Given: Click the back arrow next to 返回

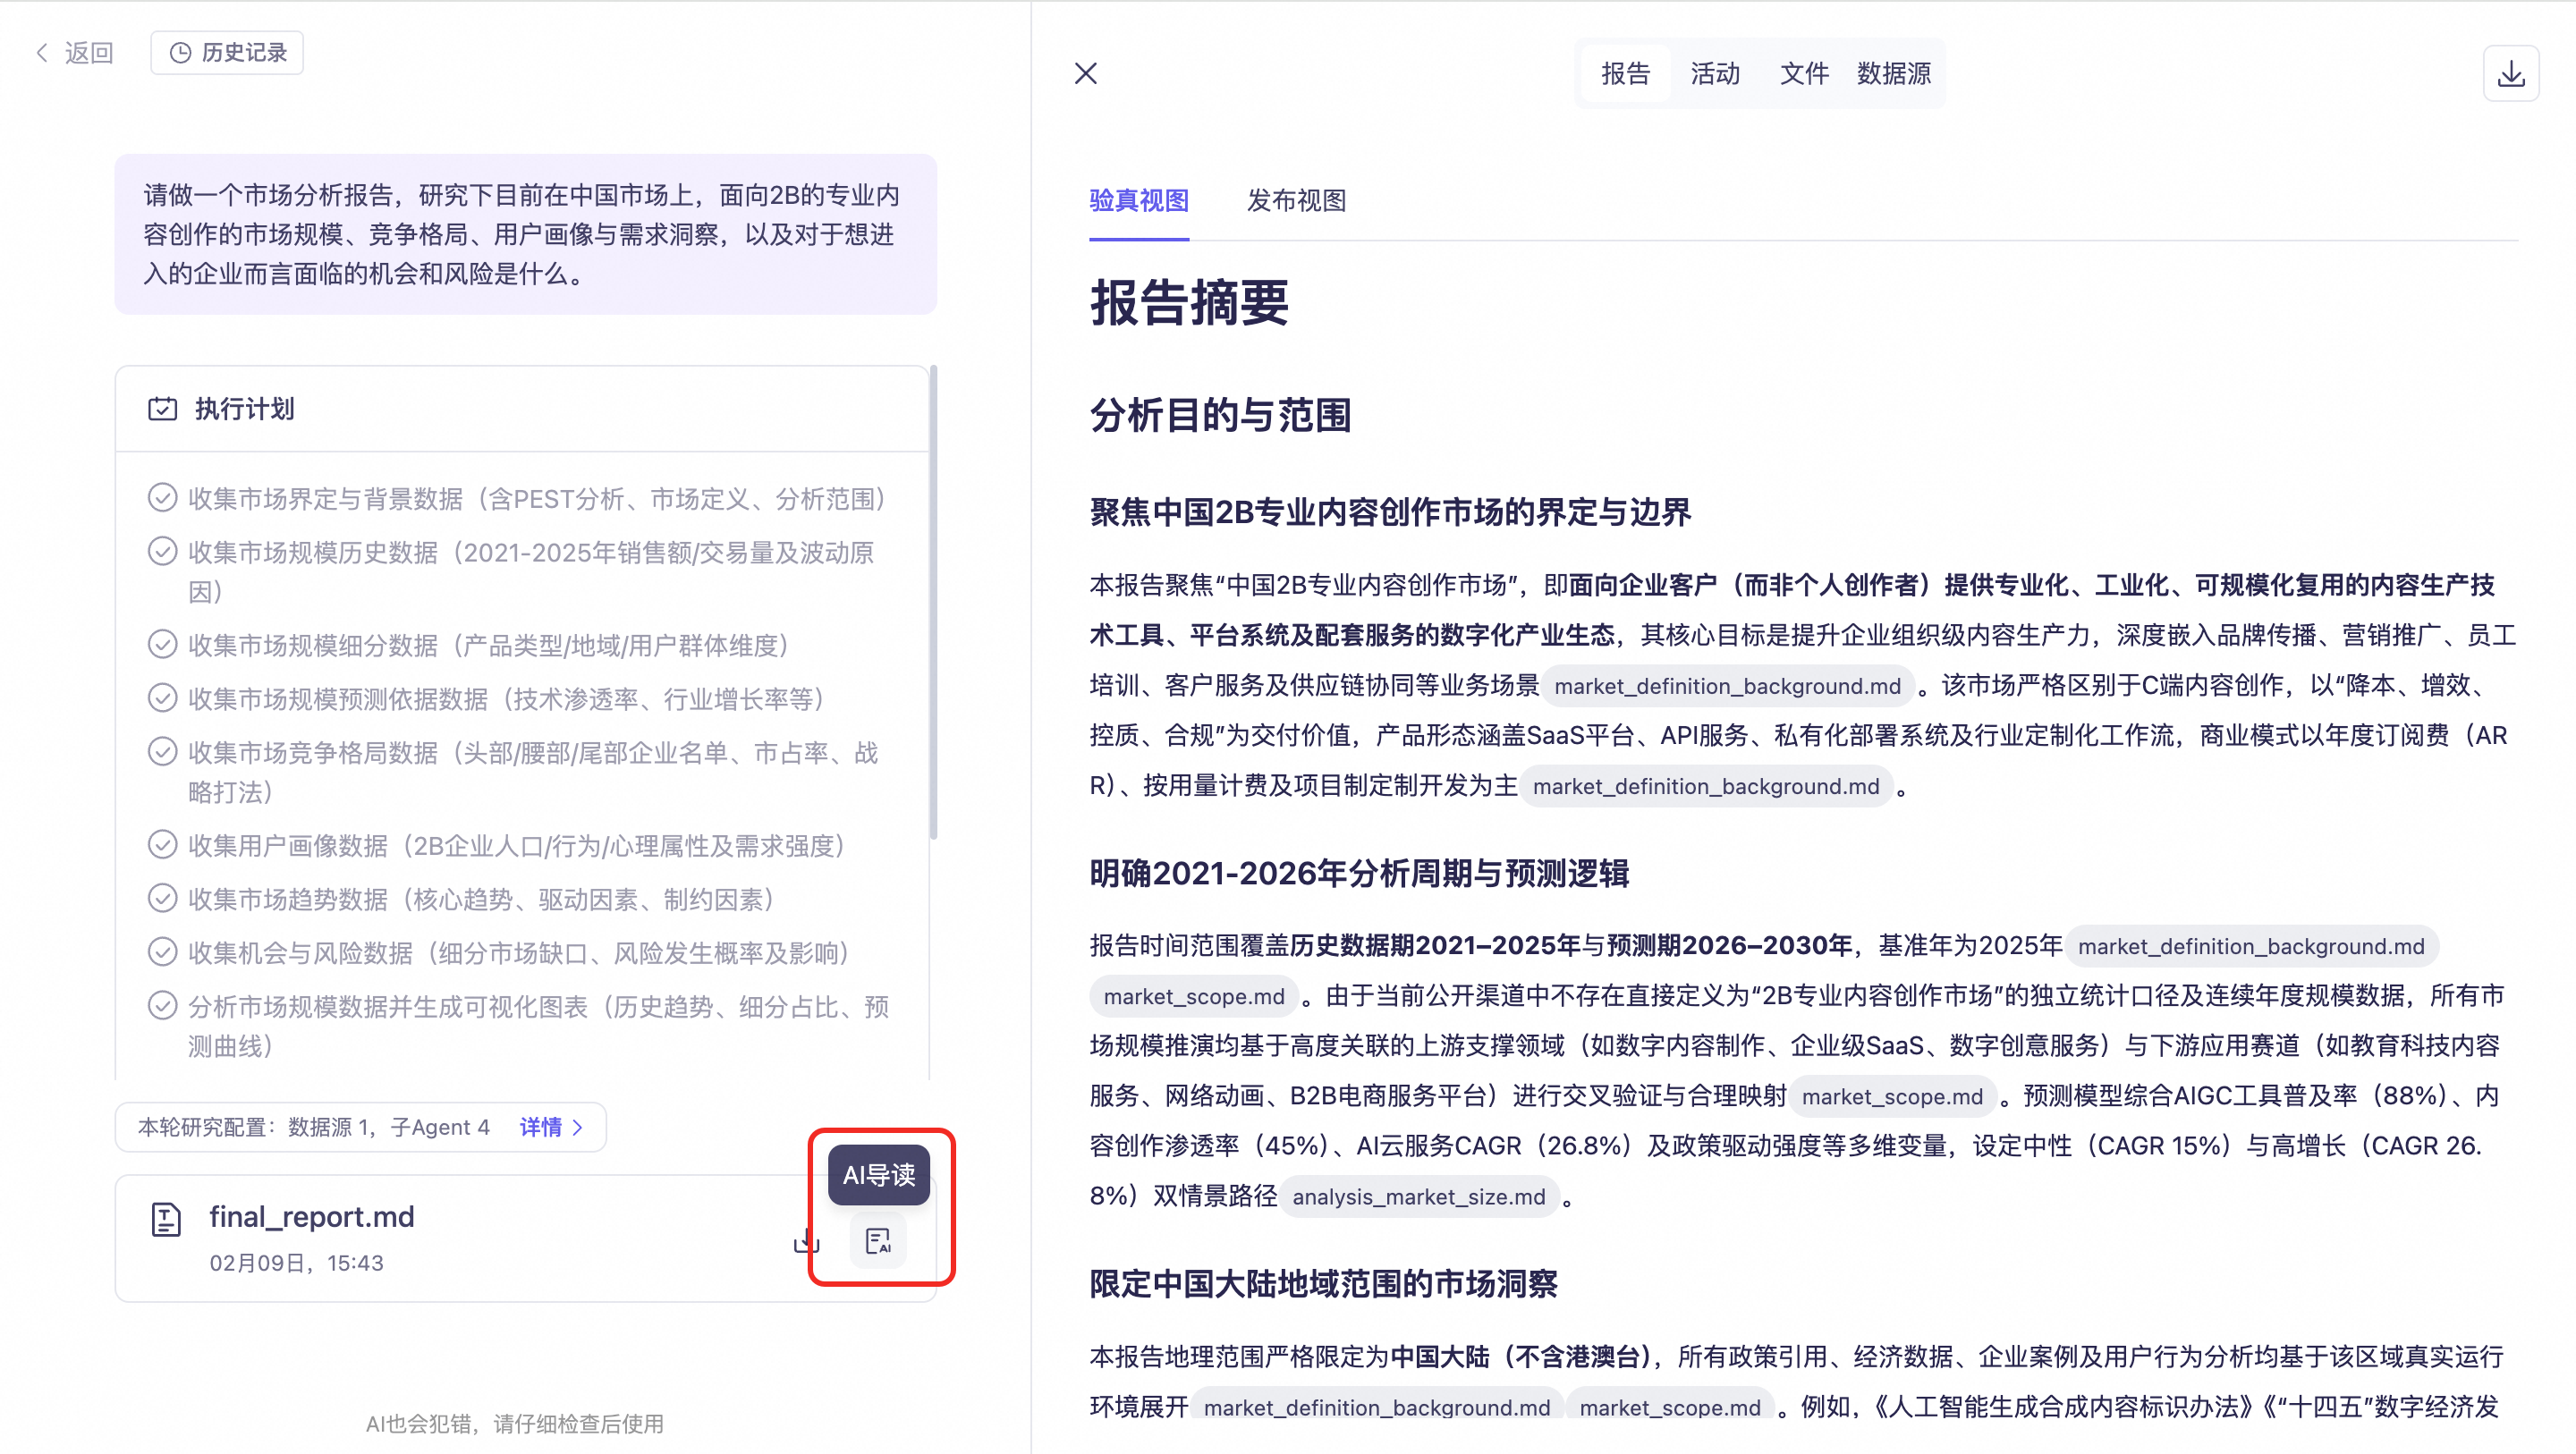Looking at the screenshot, I should click(x=42, y=53).
